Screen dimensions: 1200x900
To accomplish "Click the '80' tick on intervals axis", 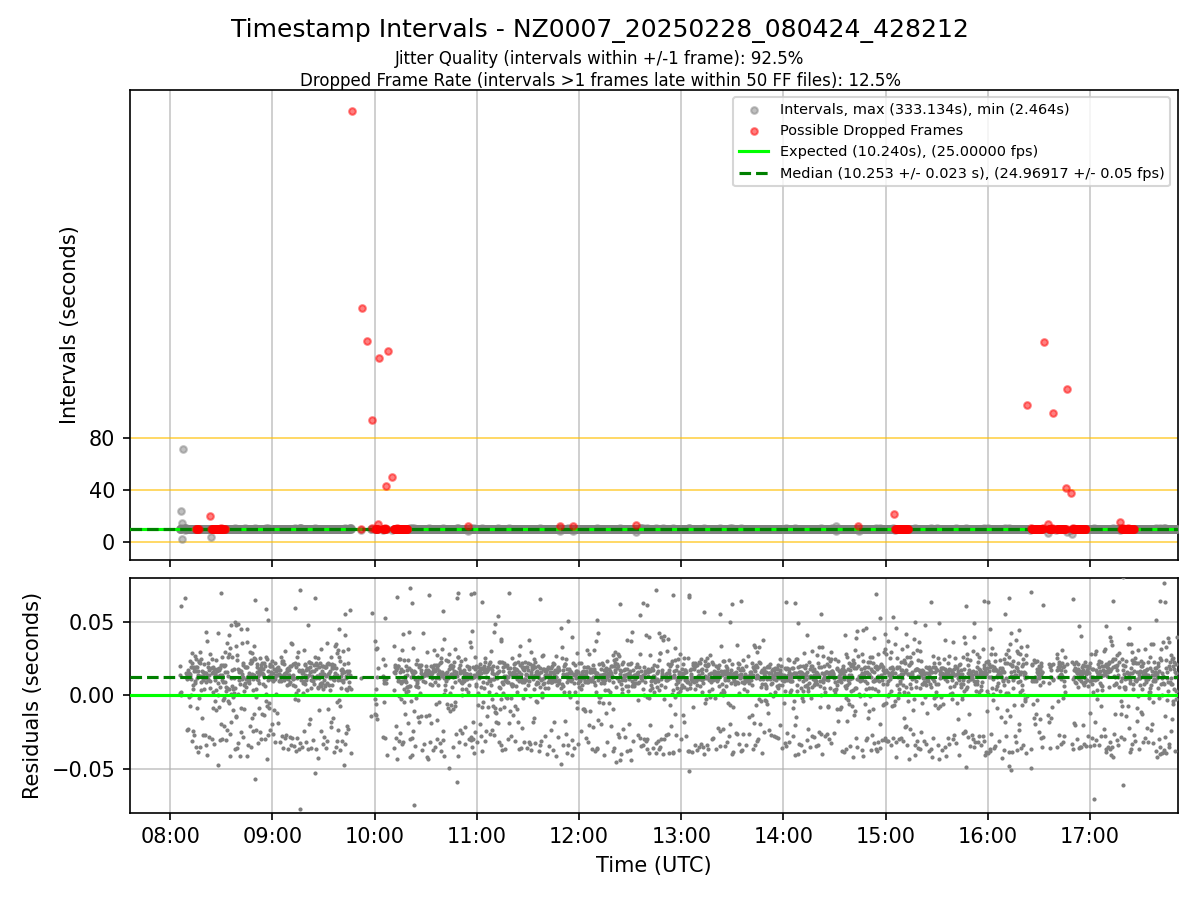I will coord(103,438).
